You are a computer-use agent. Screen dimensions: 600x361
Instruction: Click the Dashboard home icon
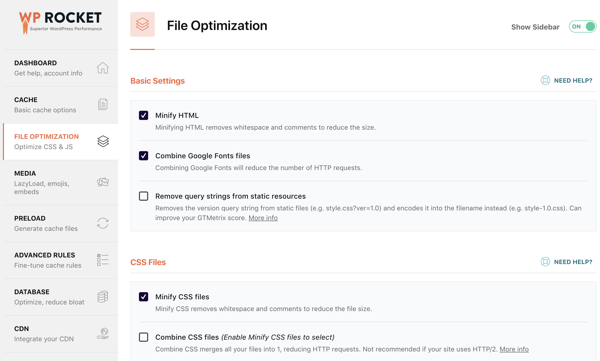tap(103, 68)
